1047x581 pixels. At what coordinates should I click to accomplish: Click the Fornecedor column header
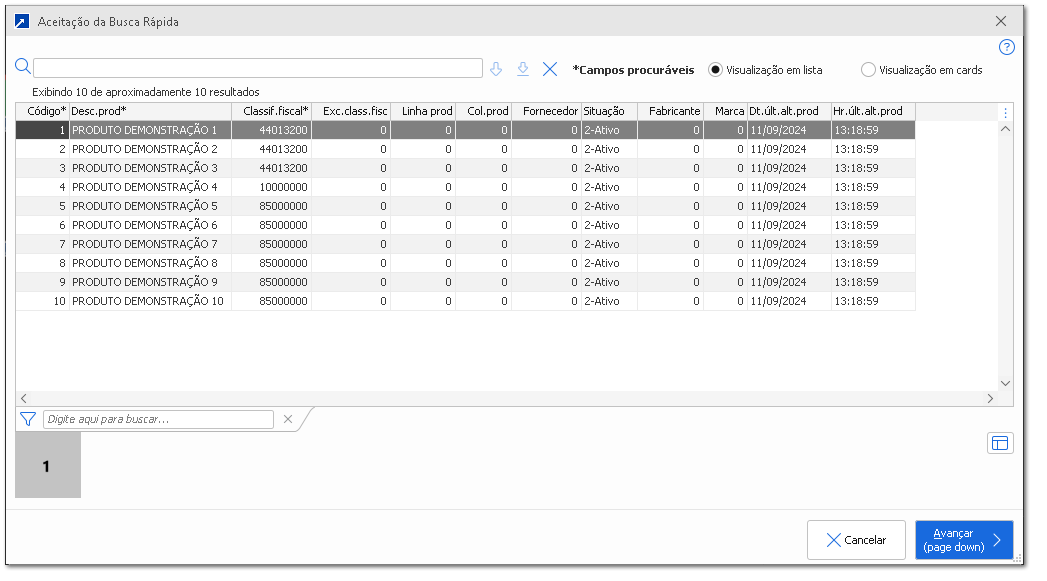pos(547,112)
